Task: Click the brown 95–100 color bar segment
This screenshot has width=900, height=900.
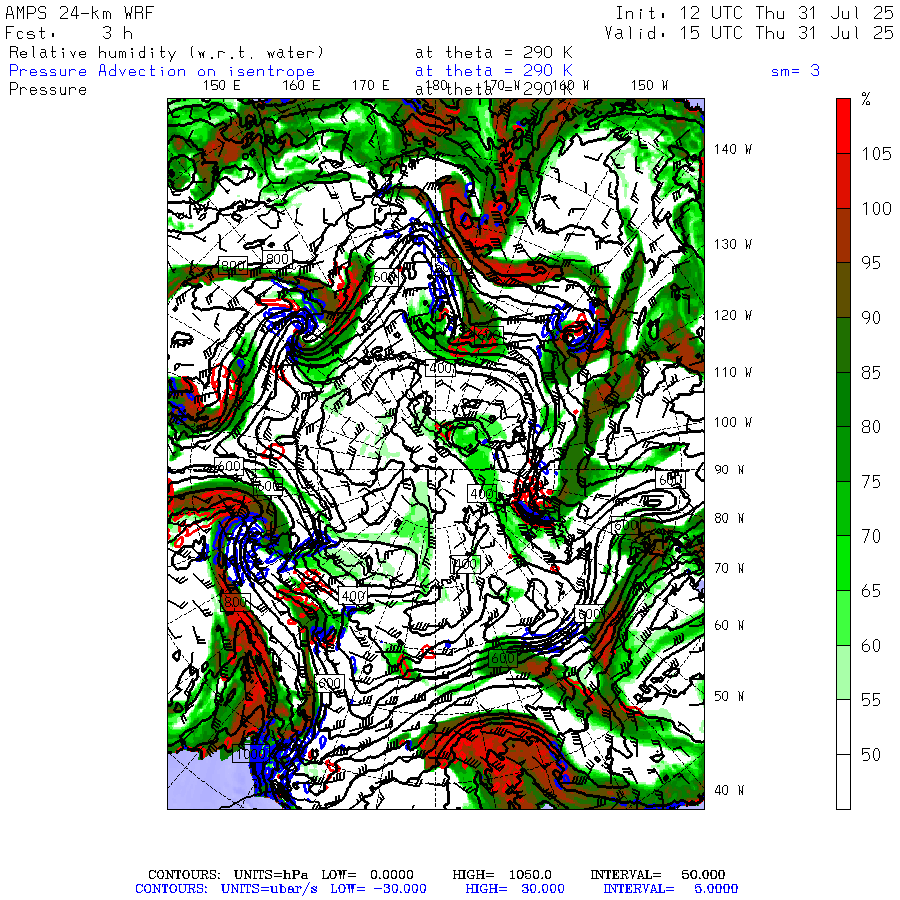Action: click(x=843, y=235)
